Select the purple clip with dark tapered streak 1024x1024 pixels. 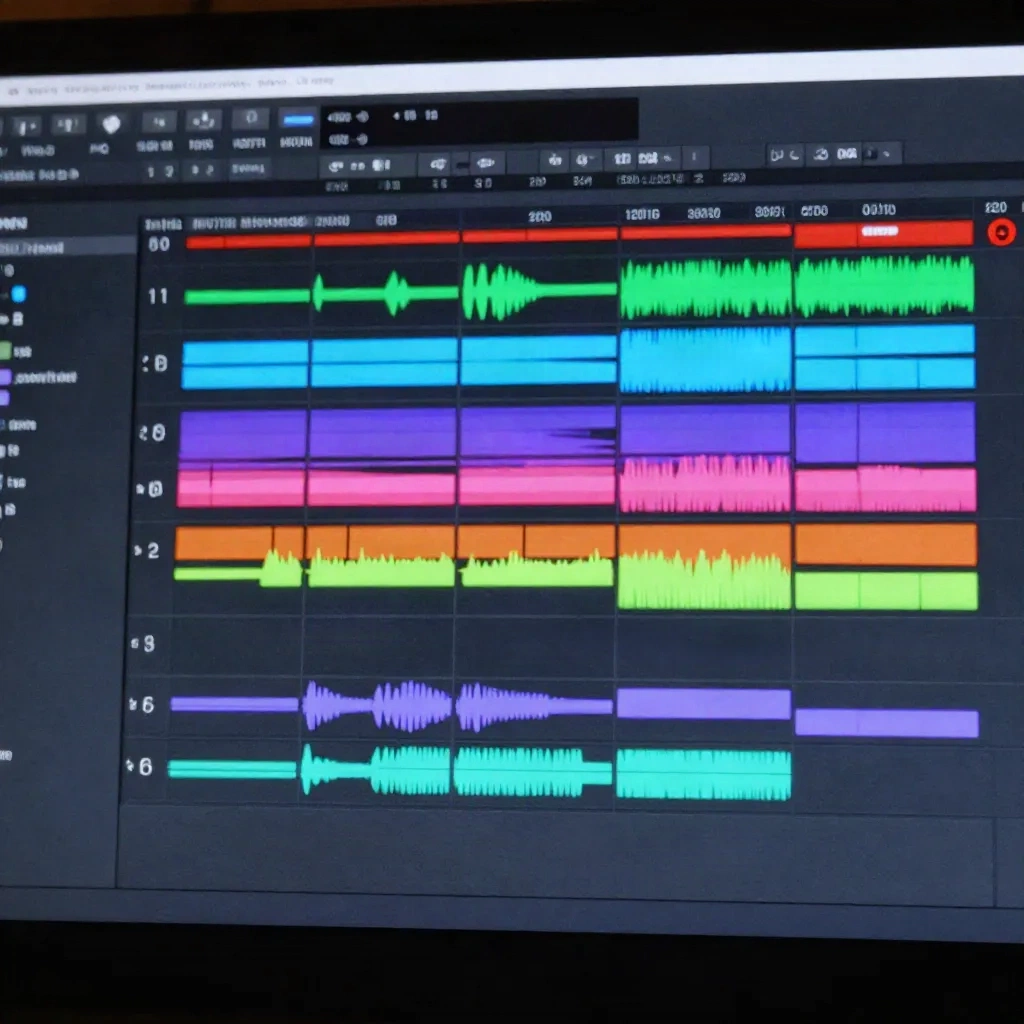(x=537, y=432)
